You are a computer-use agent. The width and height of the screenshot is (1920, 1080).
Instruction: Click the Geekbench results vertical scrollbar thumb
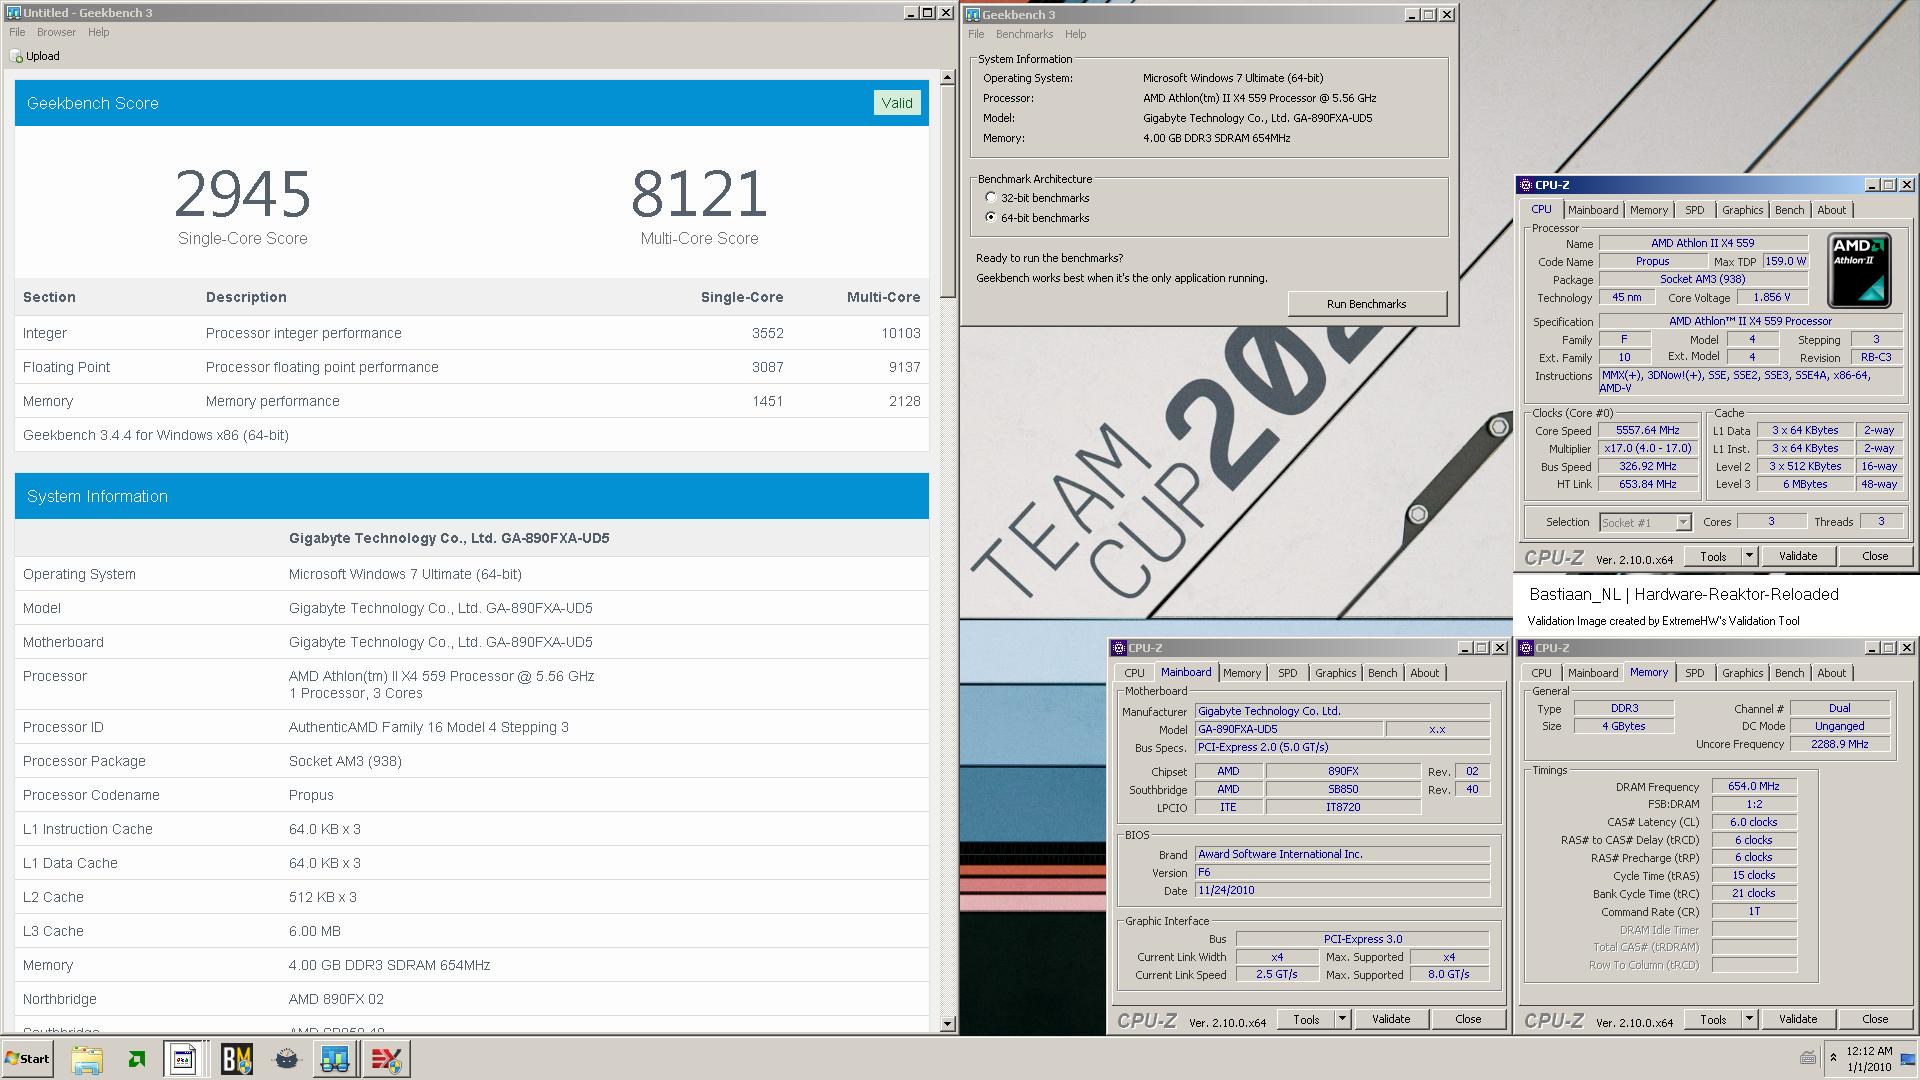947,190
